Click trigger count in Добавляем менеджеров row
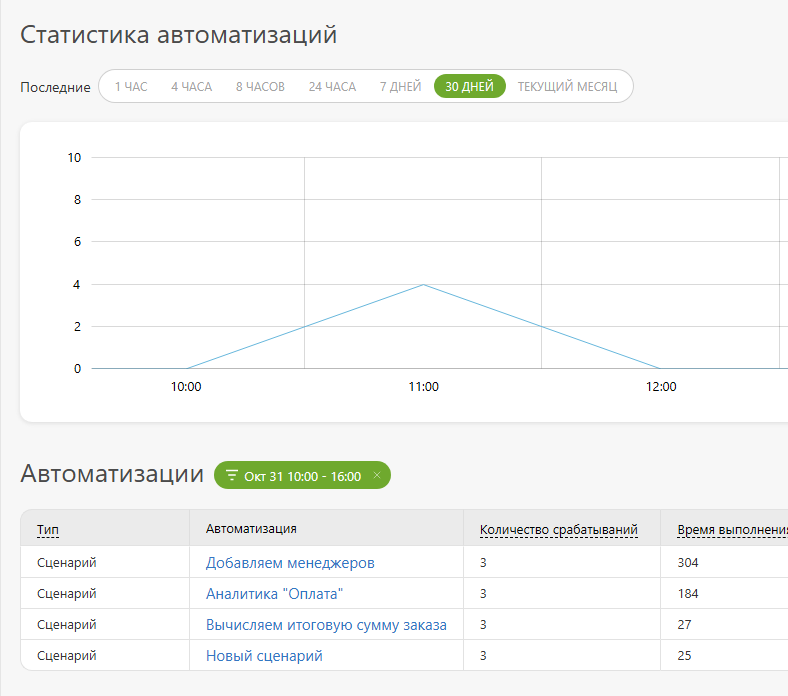The height and width of the screenshot is (696, 788). pos(483,562)
